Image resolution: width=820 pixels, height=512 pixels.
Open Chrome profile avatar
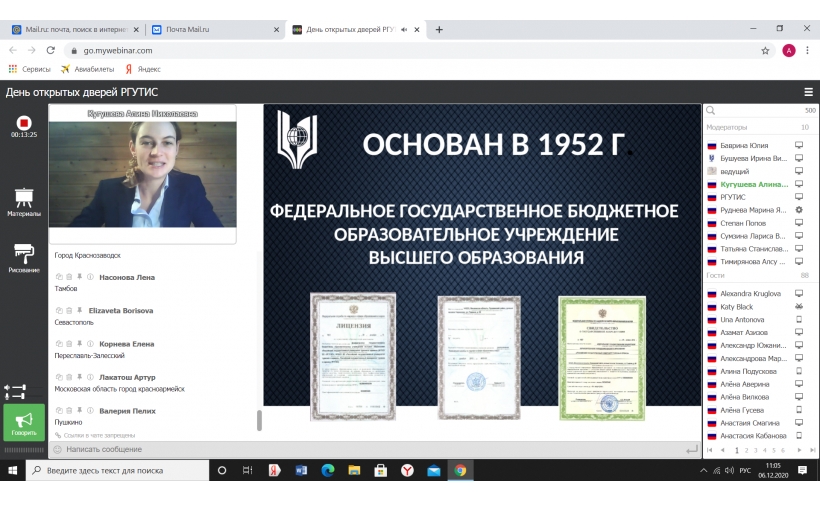pos(789,50)
